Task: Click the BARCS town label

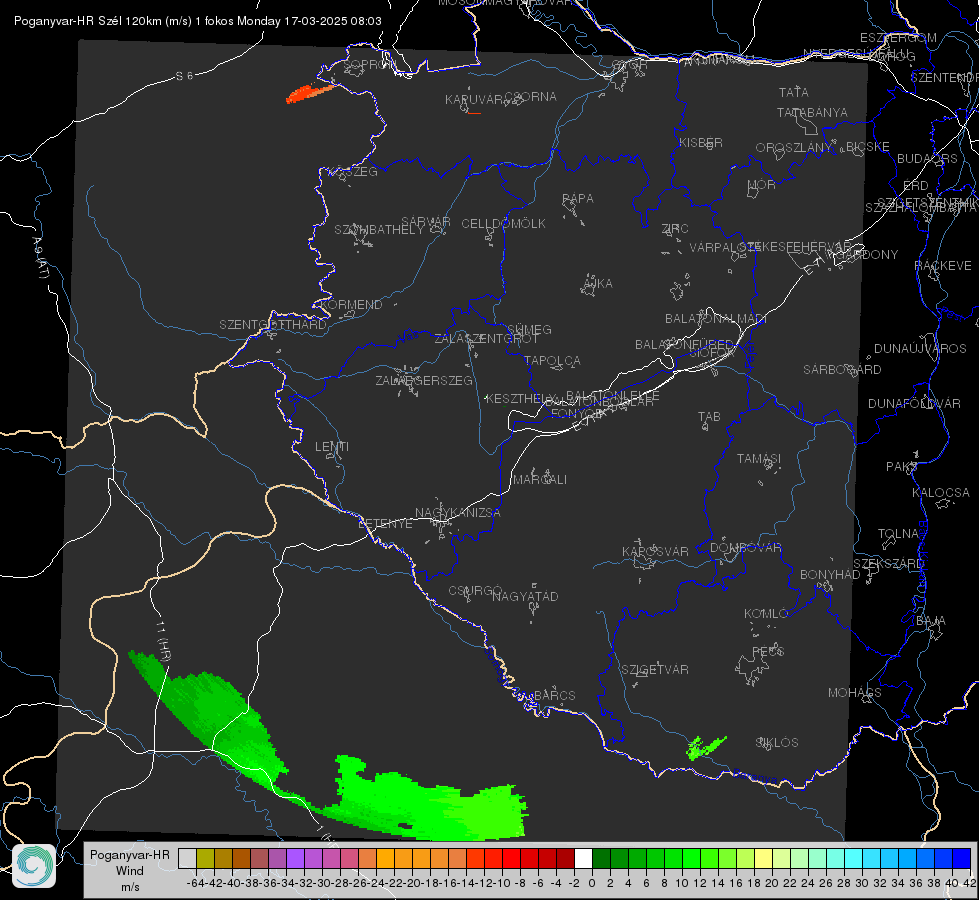Action: 555,695
